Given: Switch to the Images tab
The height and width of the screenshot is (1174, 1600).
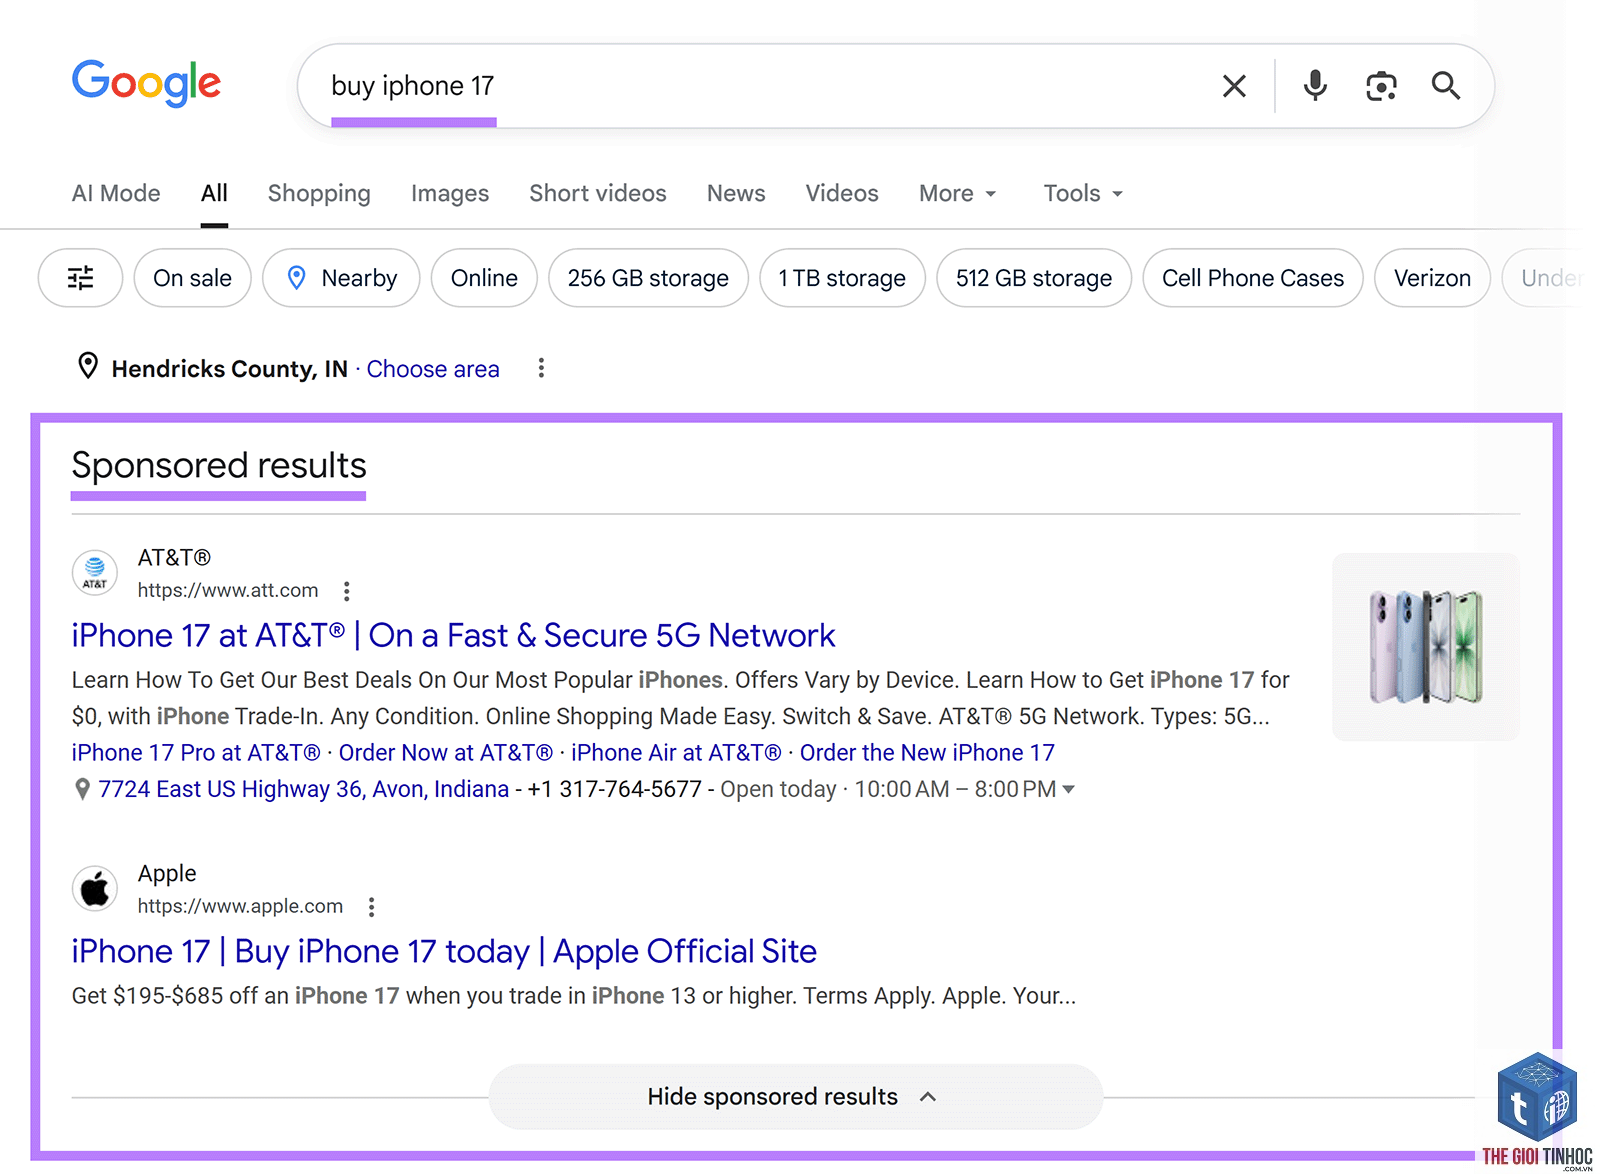Looking at the screenshot, I should 450,194.
